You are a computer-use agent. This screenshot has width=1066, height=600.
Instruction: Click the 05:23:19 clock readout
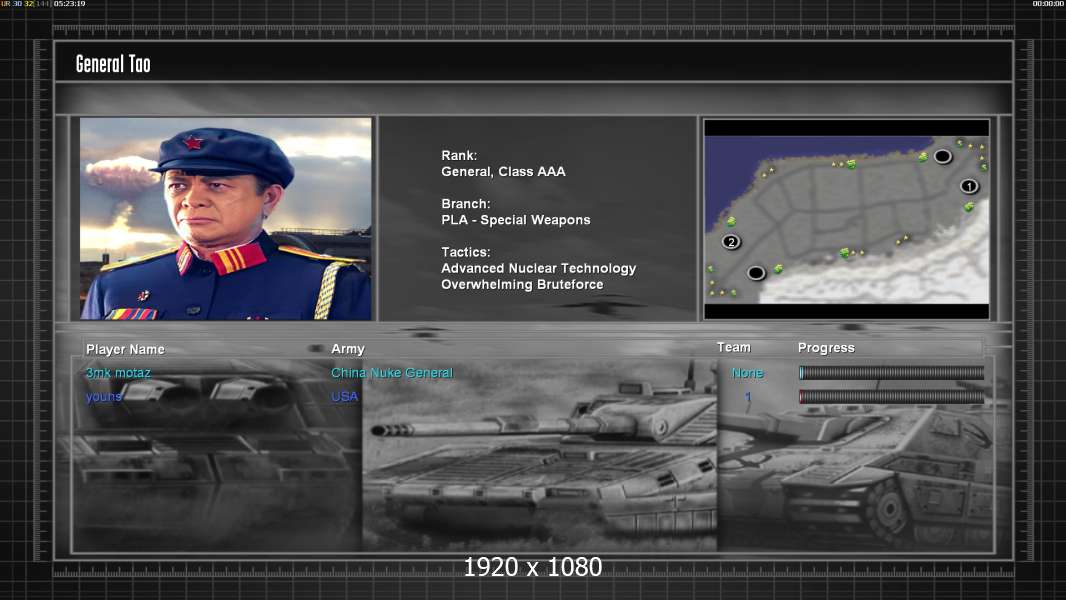(x=69, y=4)
